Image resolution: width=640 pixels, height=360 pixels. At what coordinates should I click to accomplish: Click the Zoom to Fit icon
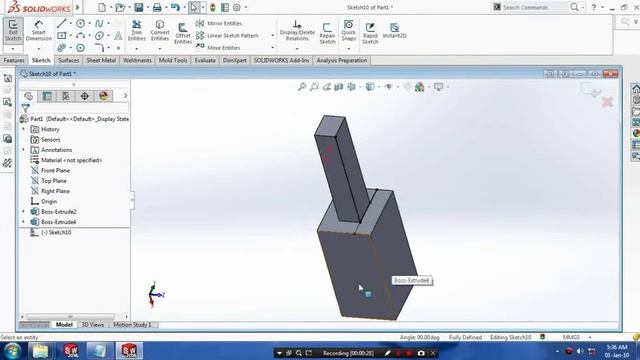[302, 87]
